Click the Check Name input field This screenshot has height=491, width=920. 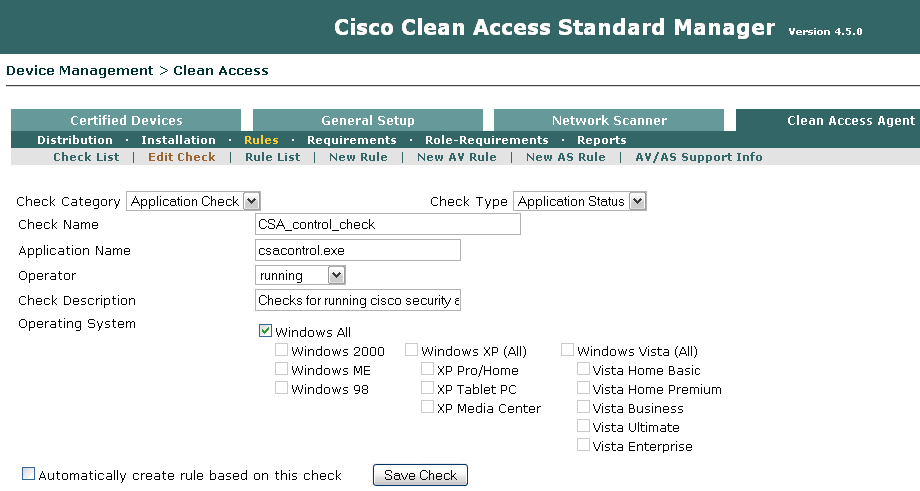[388, 225]
